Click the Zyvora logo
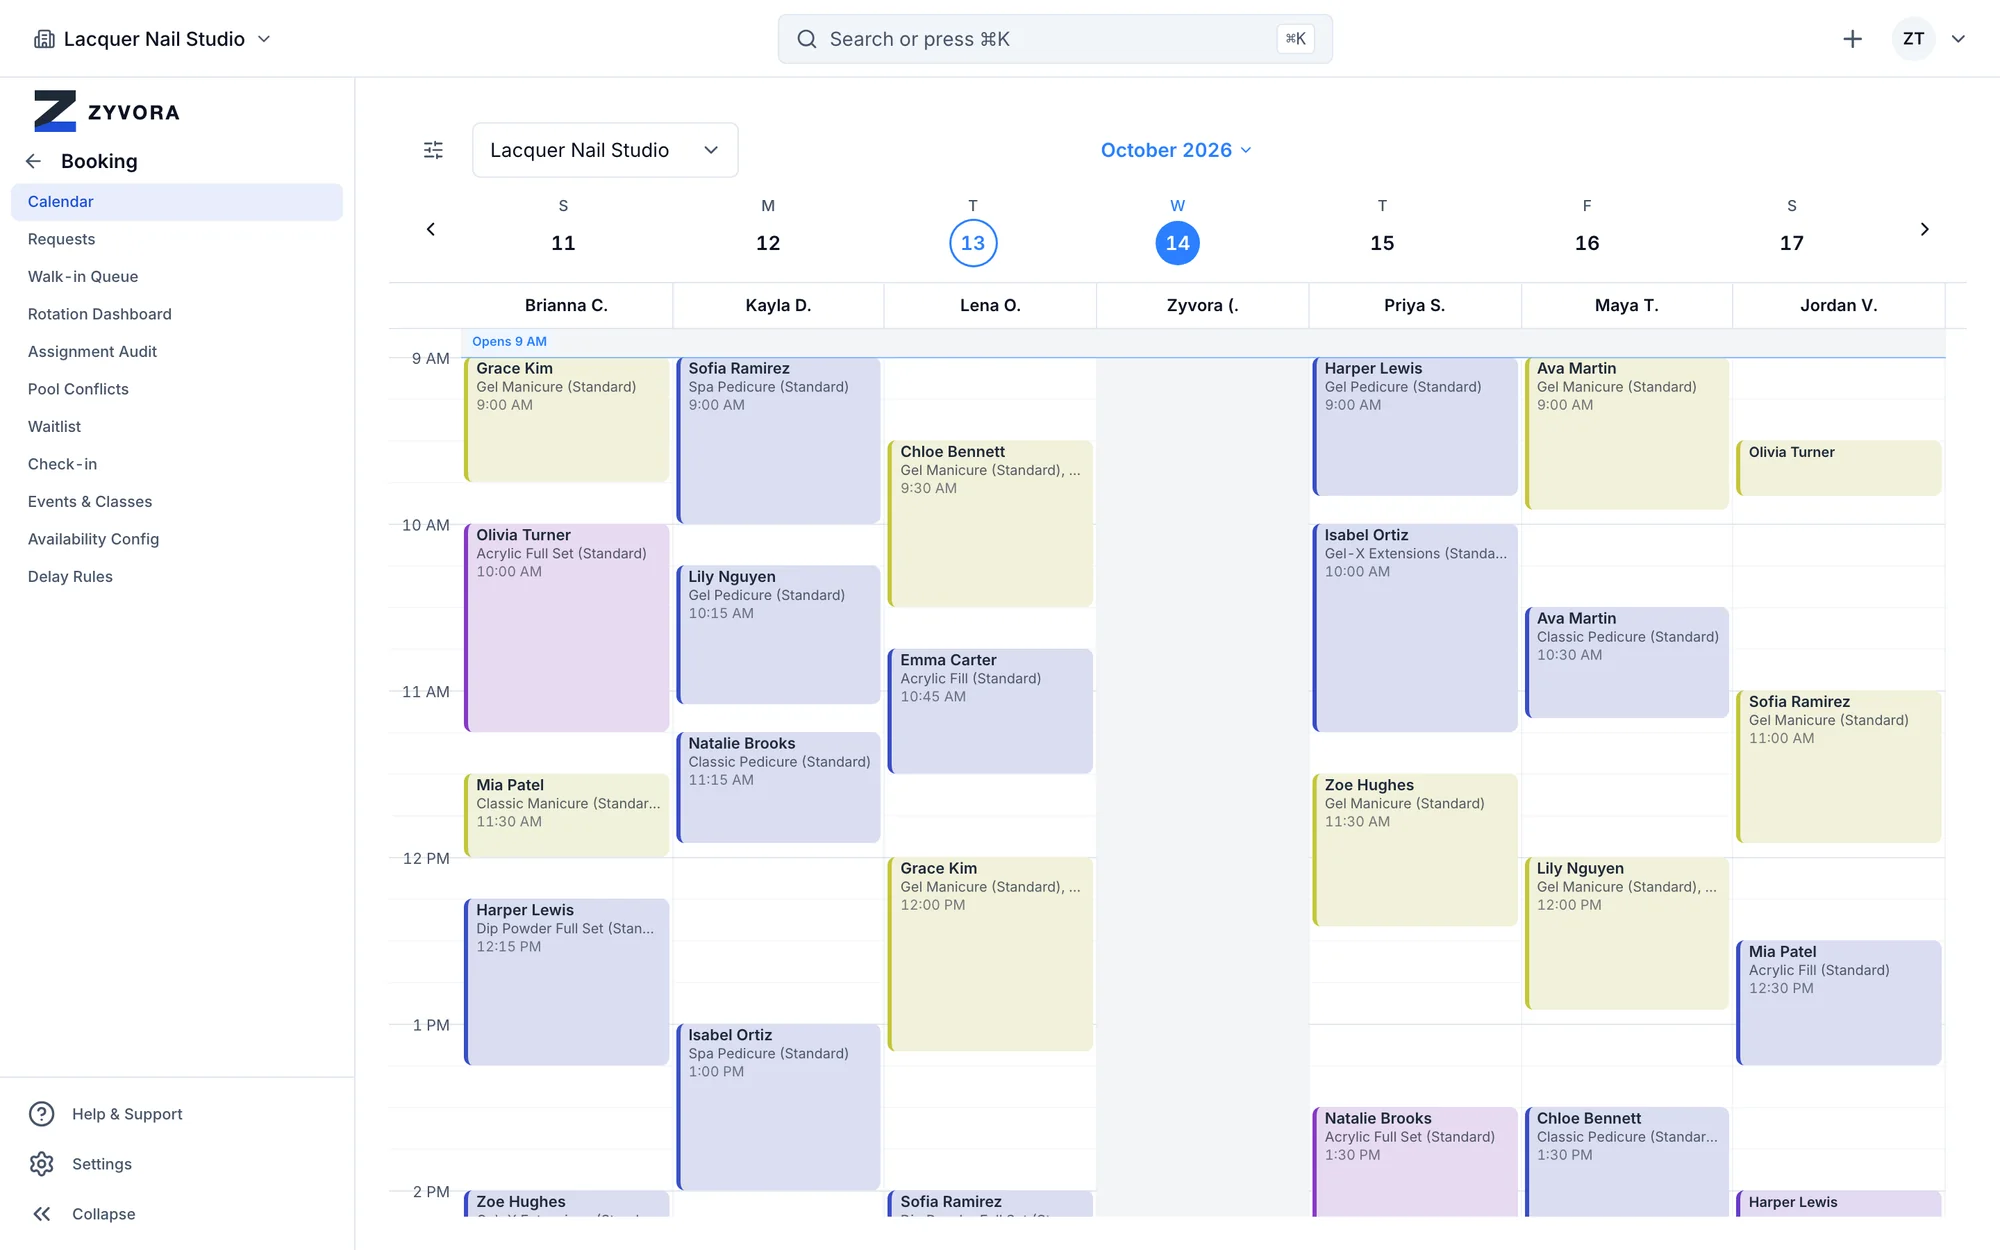2000x1250 pixels. tap(106, 111)
